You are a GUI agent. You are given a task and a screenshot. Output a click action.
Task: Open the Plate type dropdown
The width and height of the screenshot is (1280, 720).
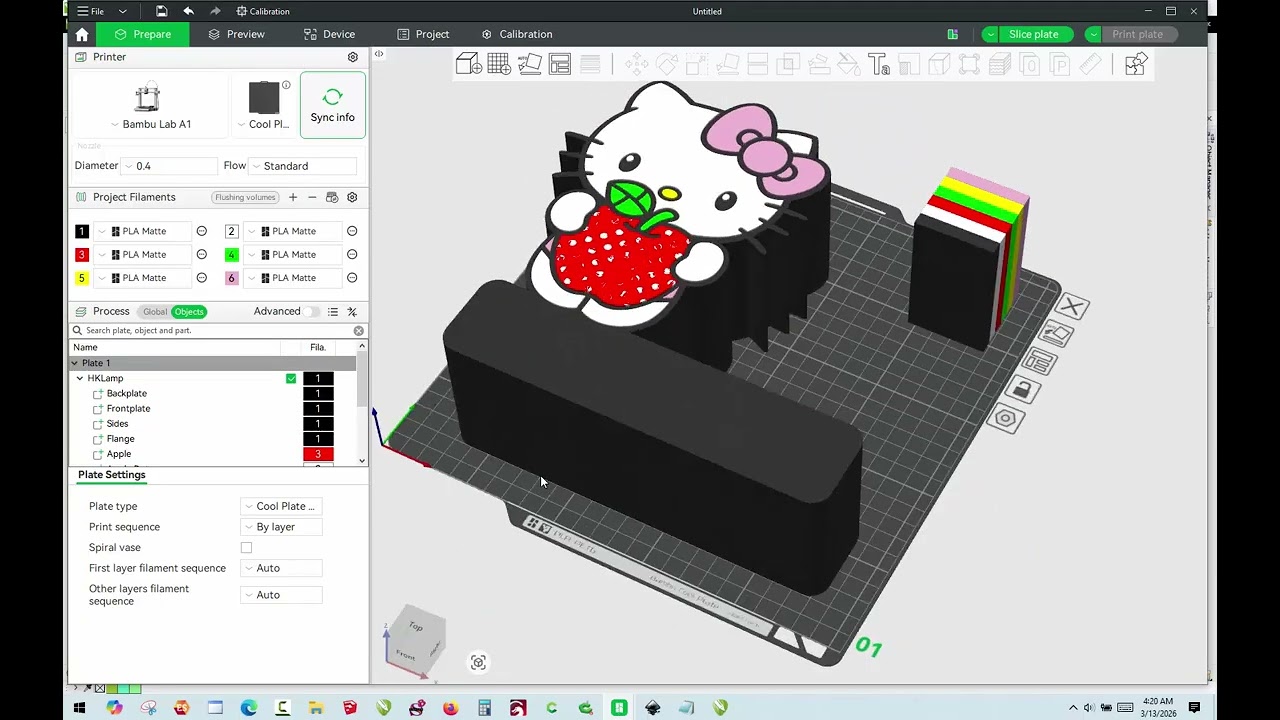(x=281, y=506)
